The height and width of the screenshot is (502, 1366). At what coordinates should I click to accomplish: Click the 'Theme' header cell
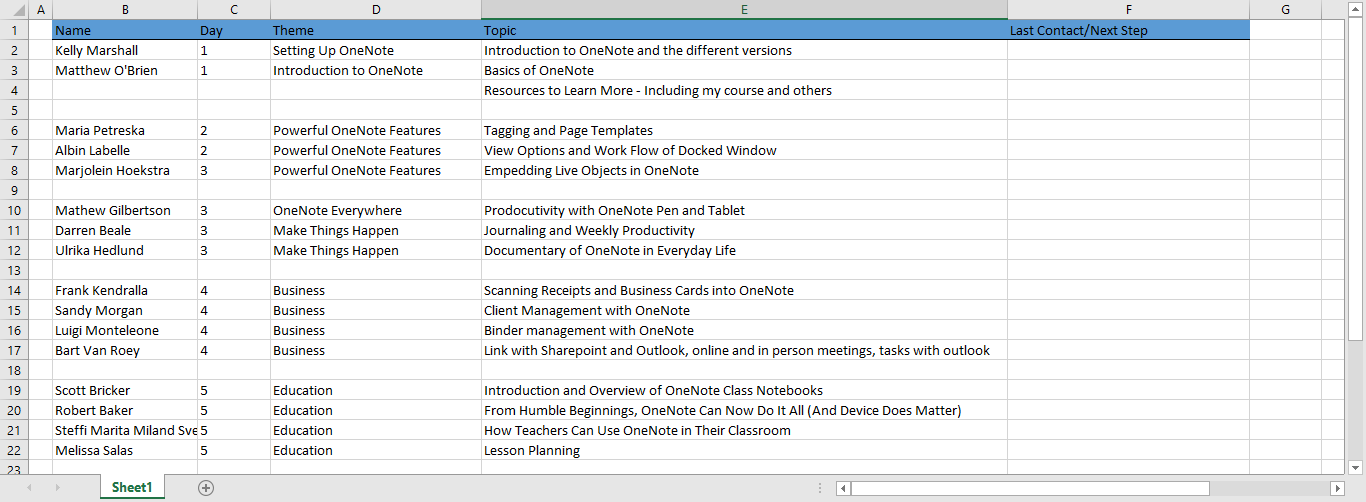click(376, 30)
